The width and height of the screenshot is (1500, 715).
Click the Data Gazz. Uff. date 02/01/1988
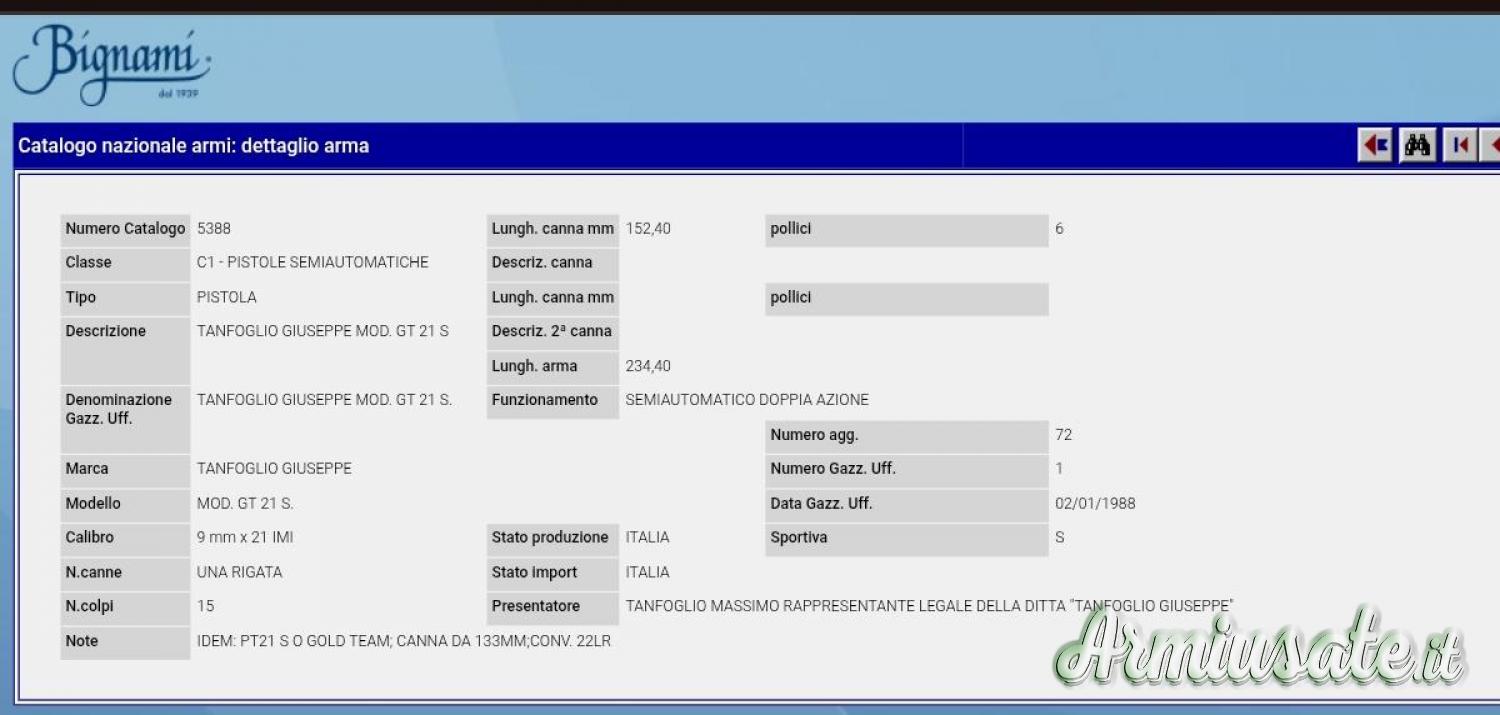(x=1095, y=504)
